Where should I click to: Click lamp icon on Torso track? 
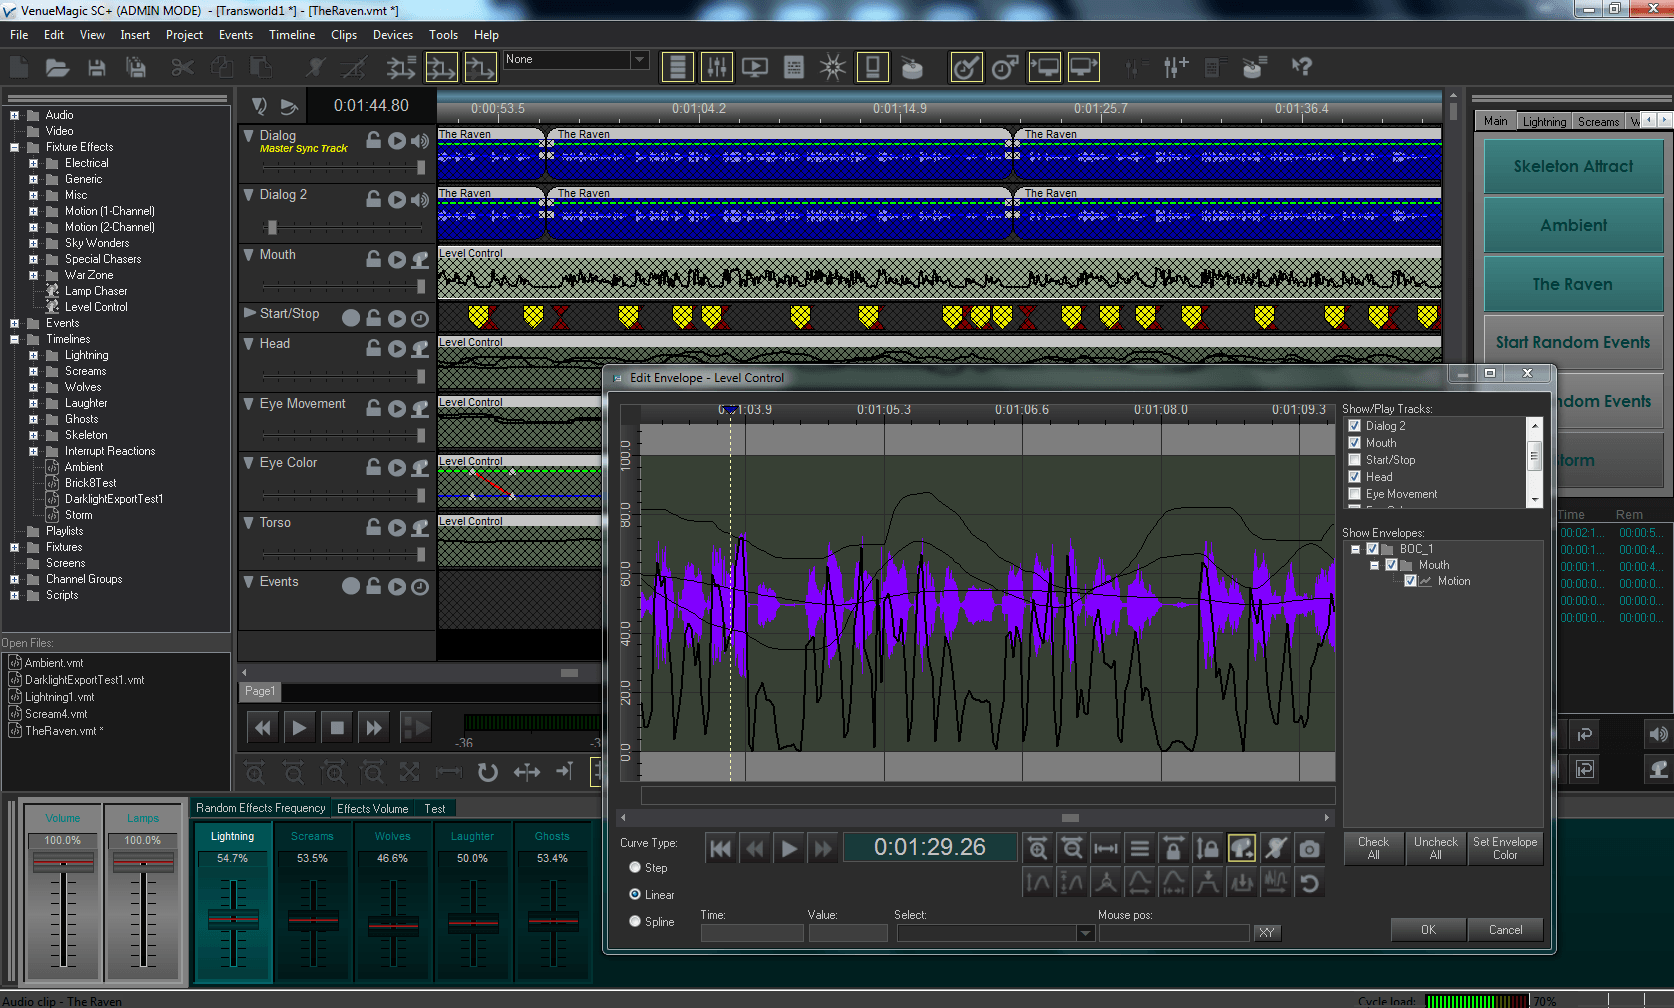point(420,527)
